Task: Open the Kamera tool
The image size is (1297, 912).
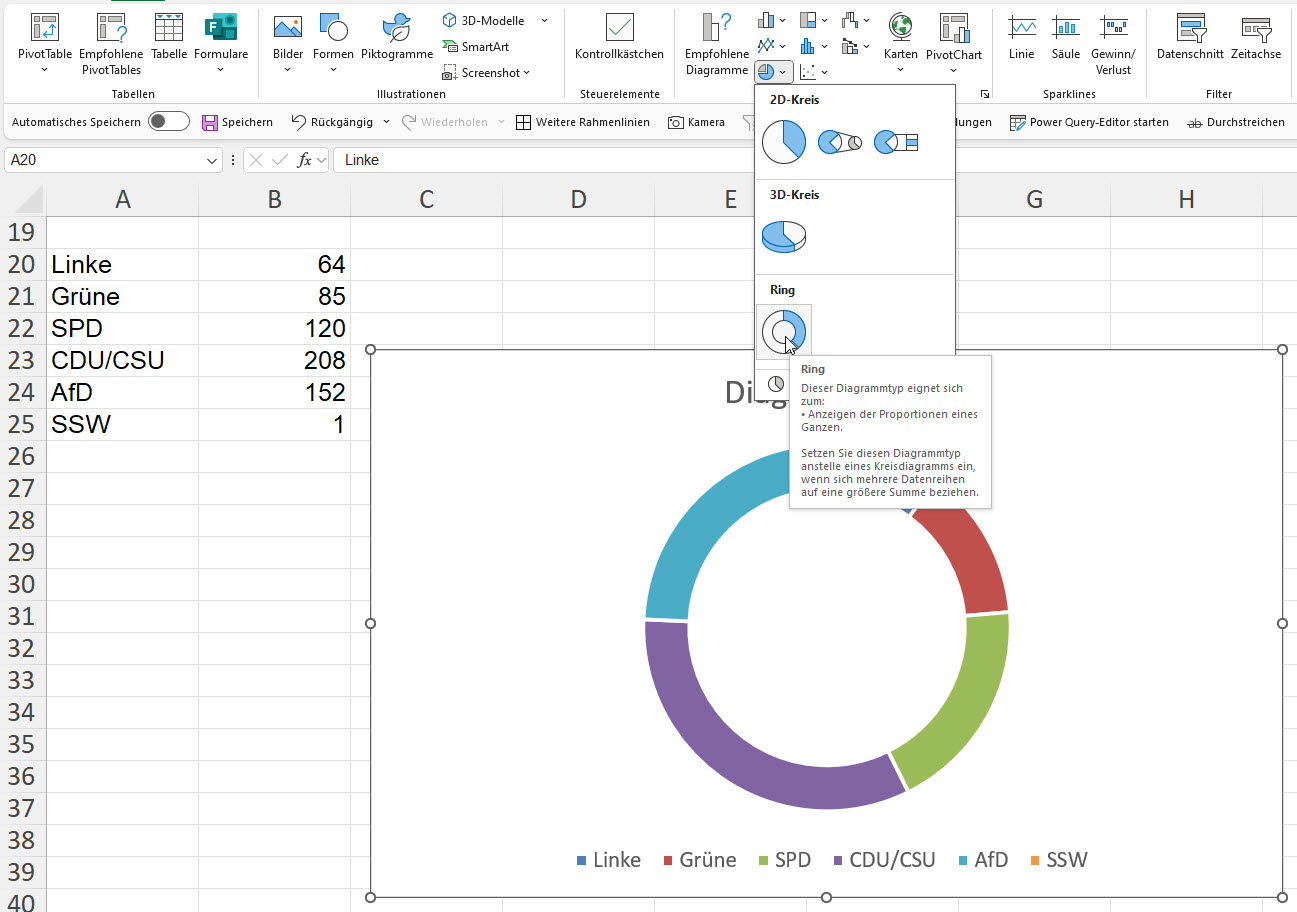Action: (x=696, y=122)
